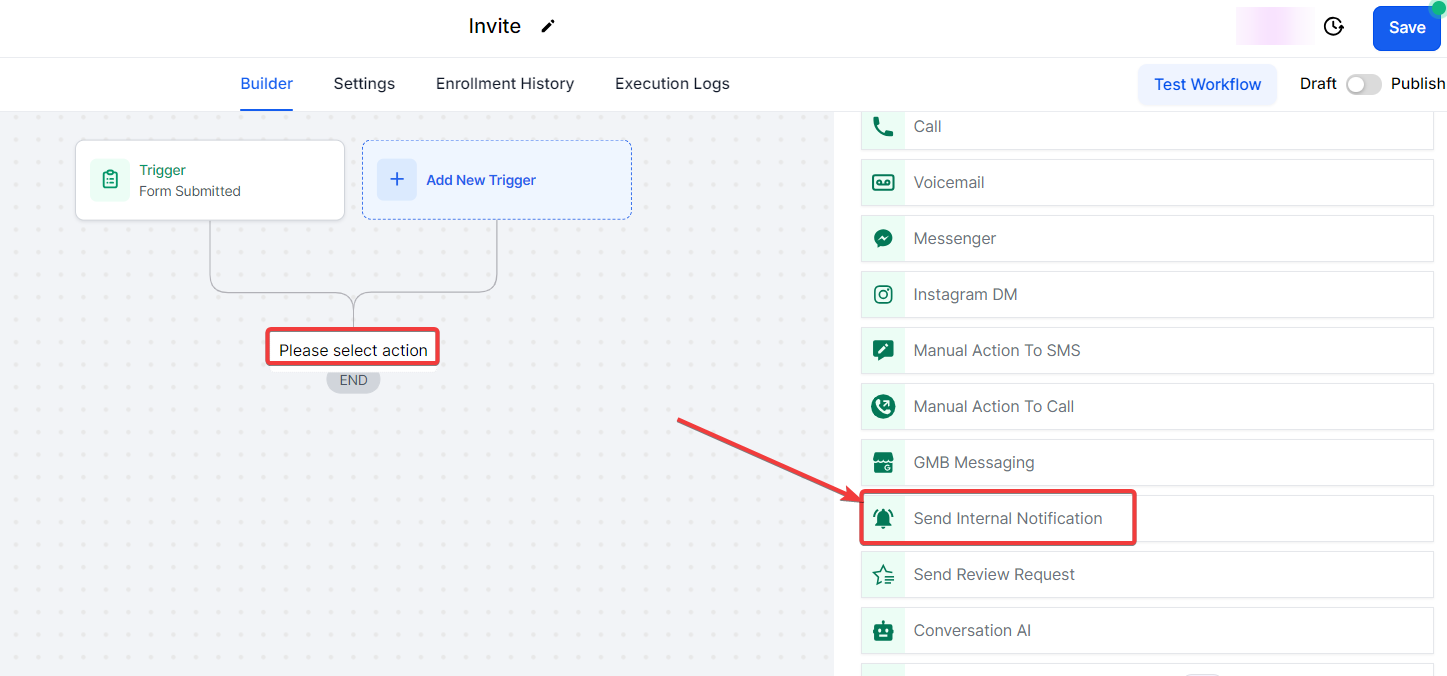
Task: Select the Send Review Request label
Action: [994, 575]
